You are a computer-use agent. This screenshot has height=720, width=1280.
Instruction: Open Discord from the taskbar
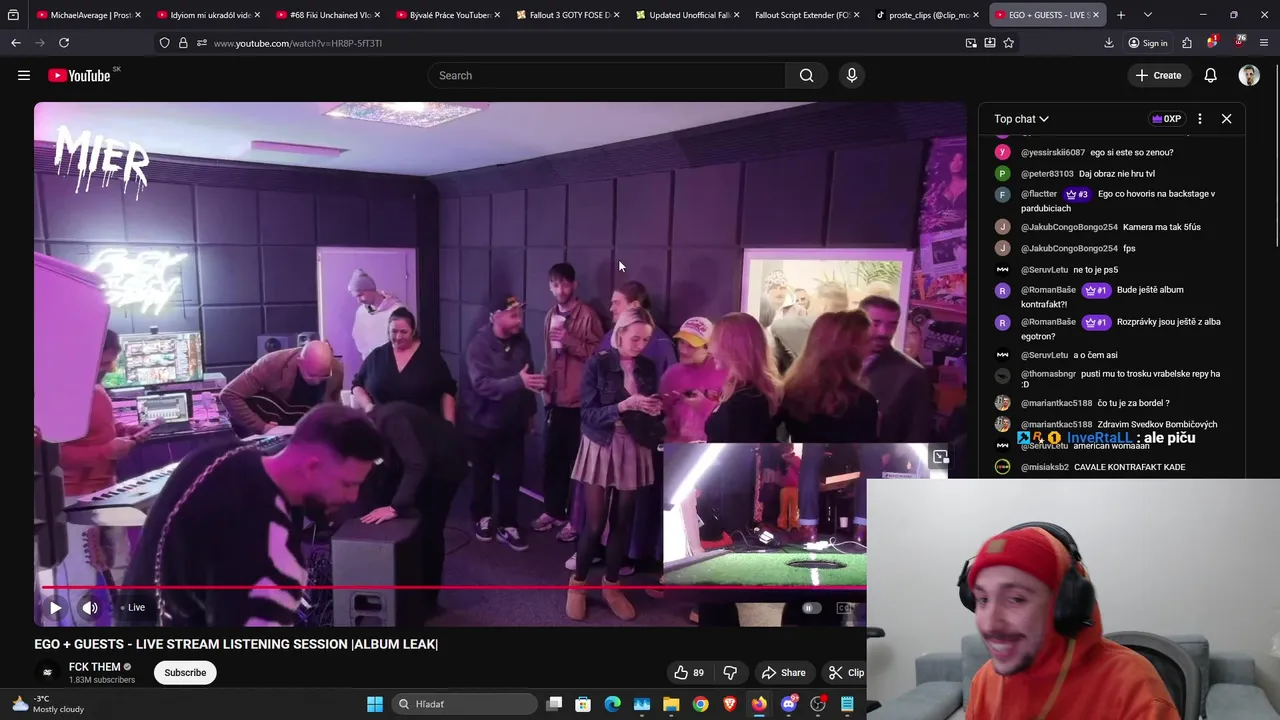pyautogui.click(x=789, y=704)
